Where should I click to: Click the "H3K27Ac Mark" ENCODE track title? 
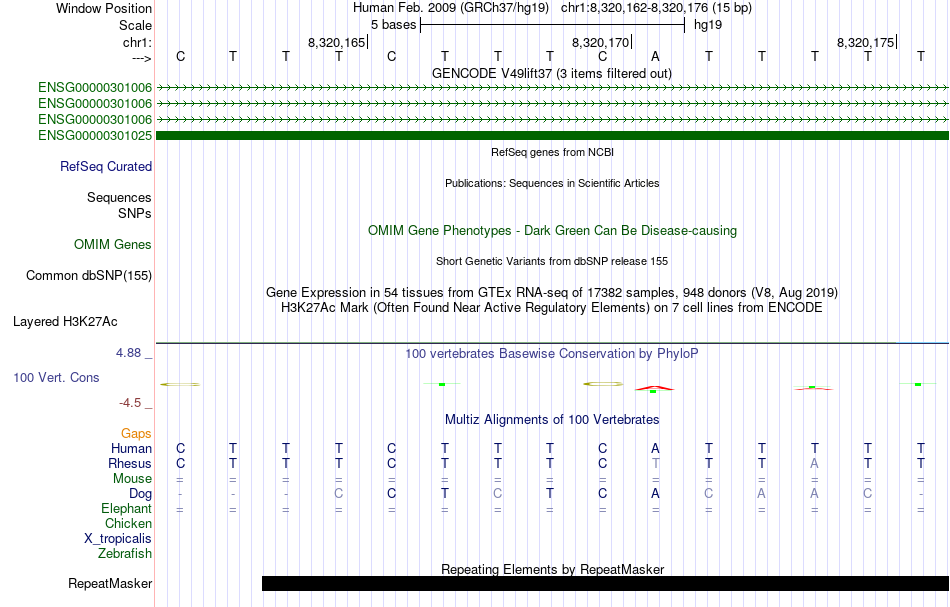tap(552, 308)
